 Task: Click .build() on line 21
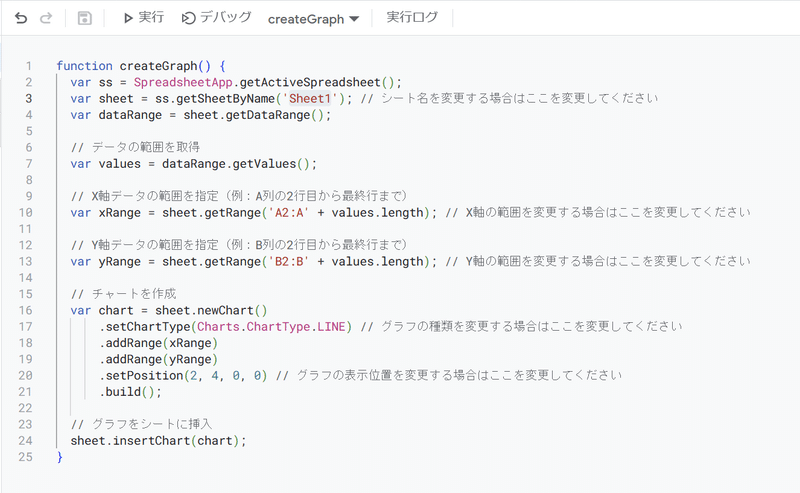point(130,392)
